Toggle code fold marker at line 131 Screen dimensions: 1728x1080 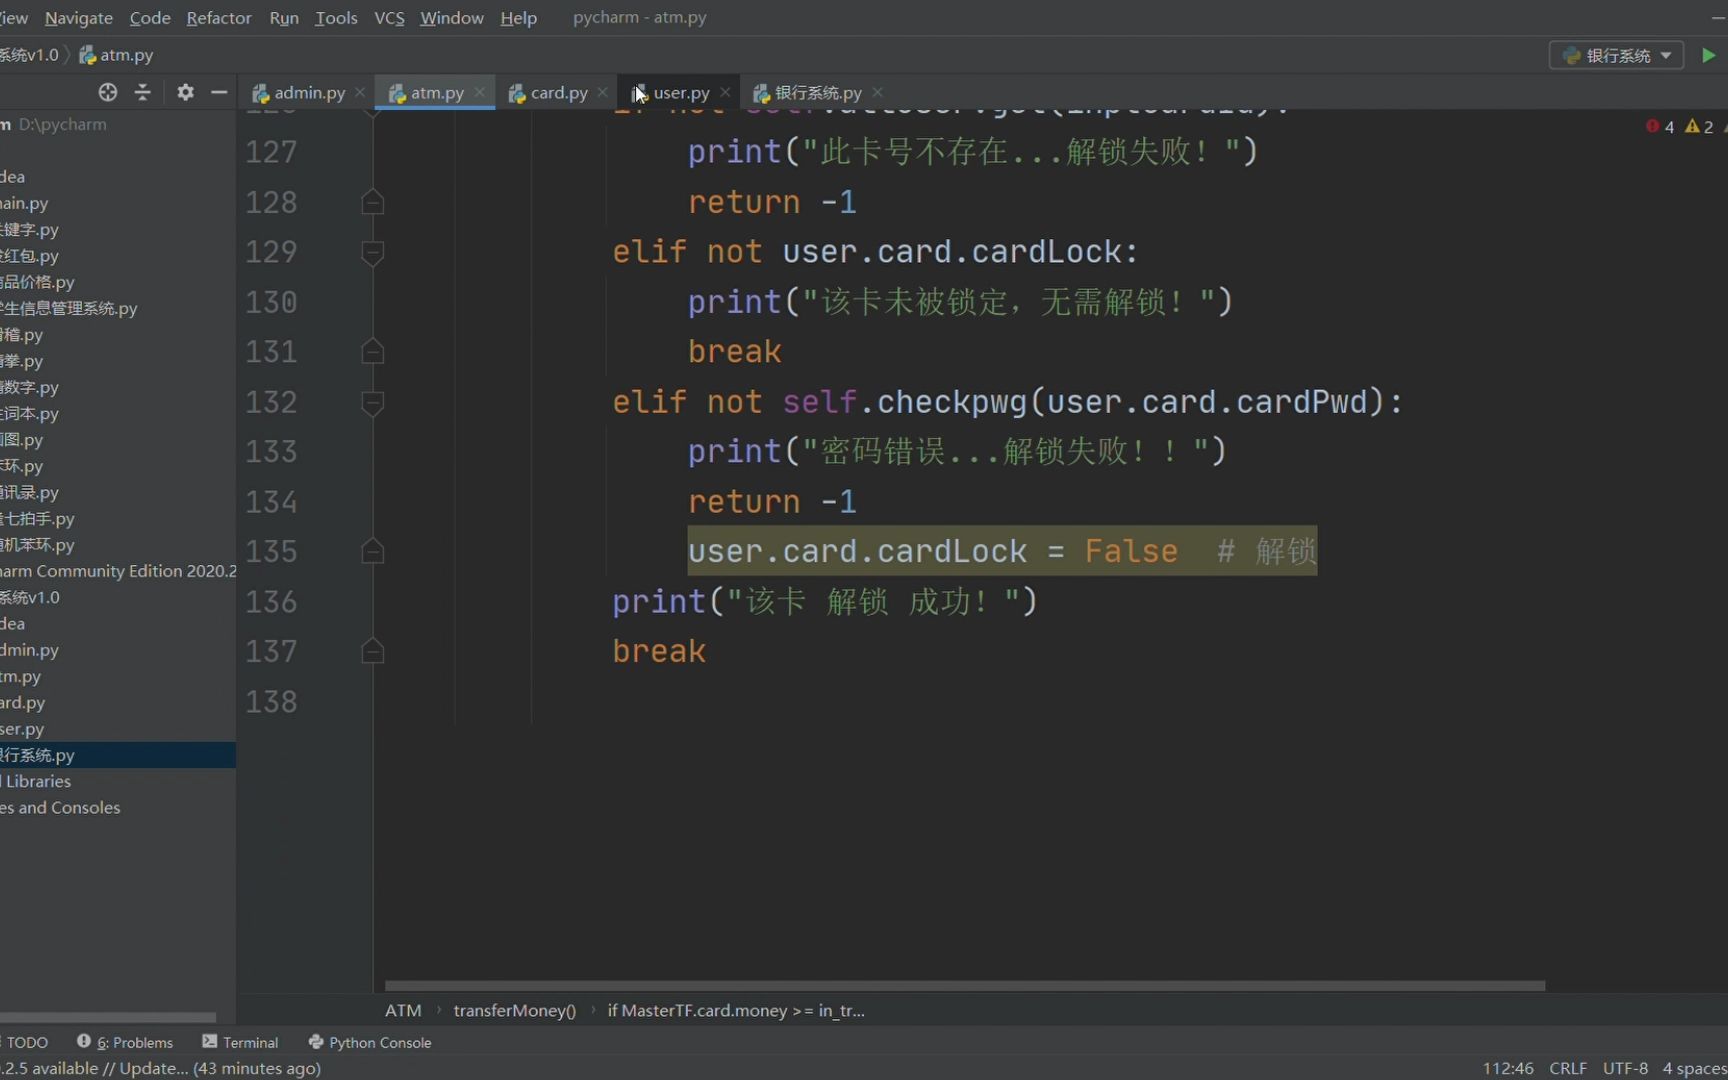(373, 352)
